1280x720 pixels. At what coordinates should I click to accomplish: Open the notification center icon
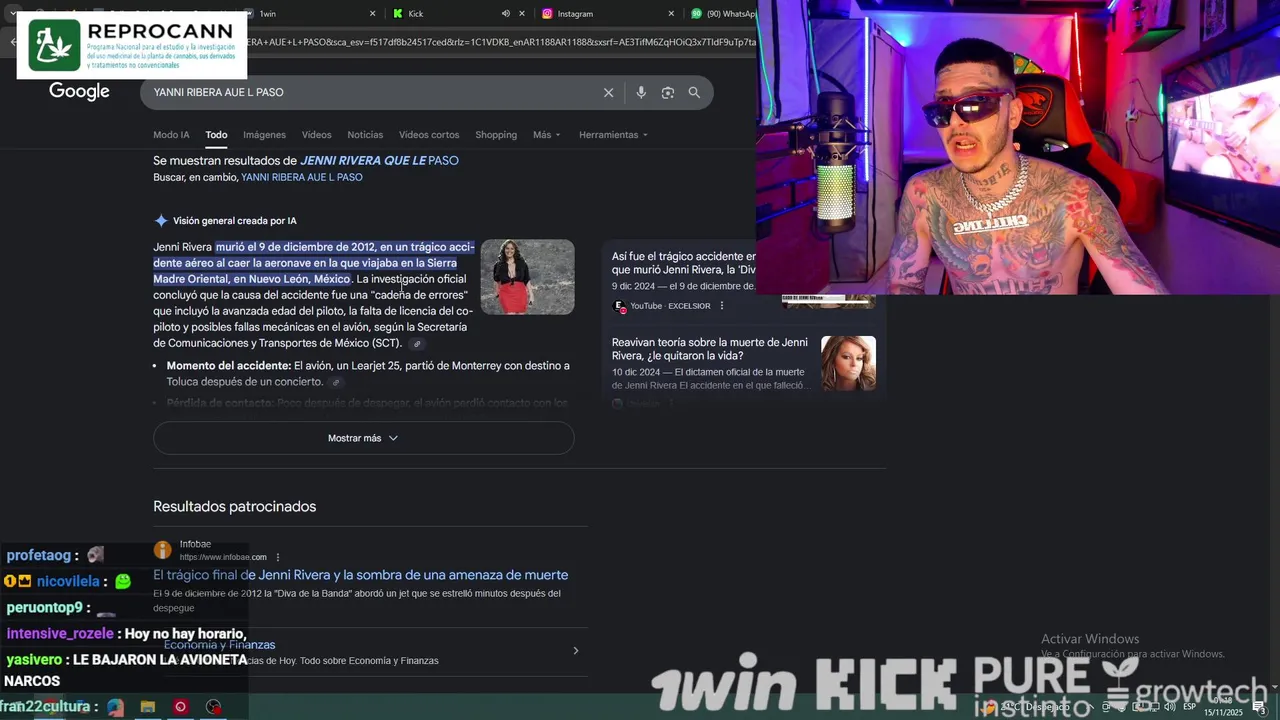[x=1259, y=707]
